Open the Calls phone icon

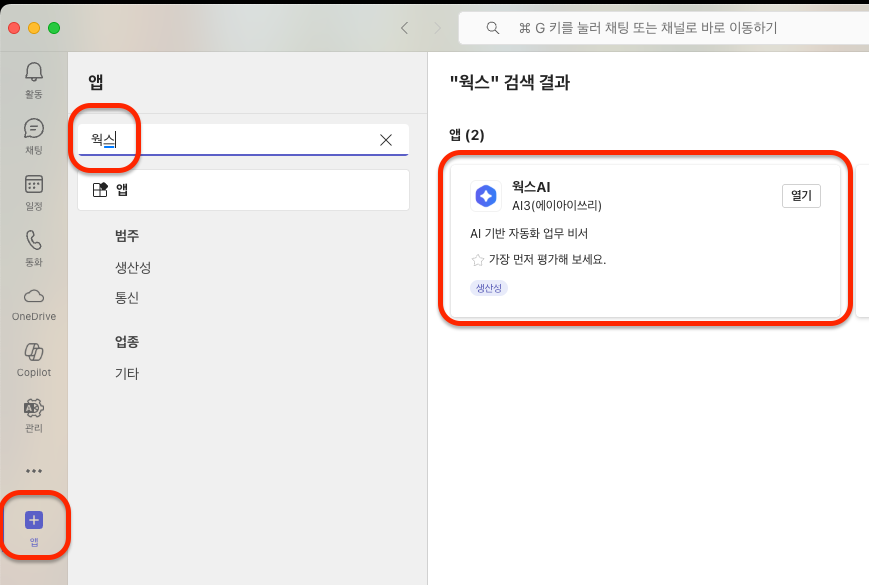[x=34, y=240]
